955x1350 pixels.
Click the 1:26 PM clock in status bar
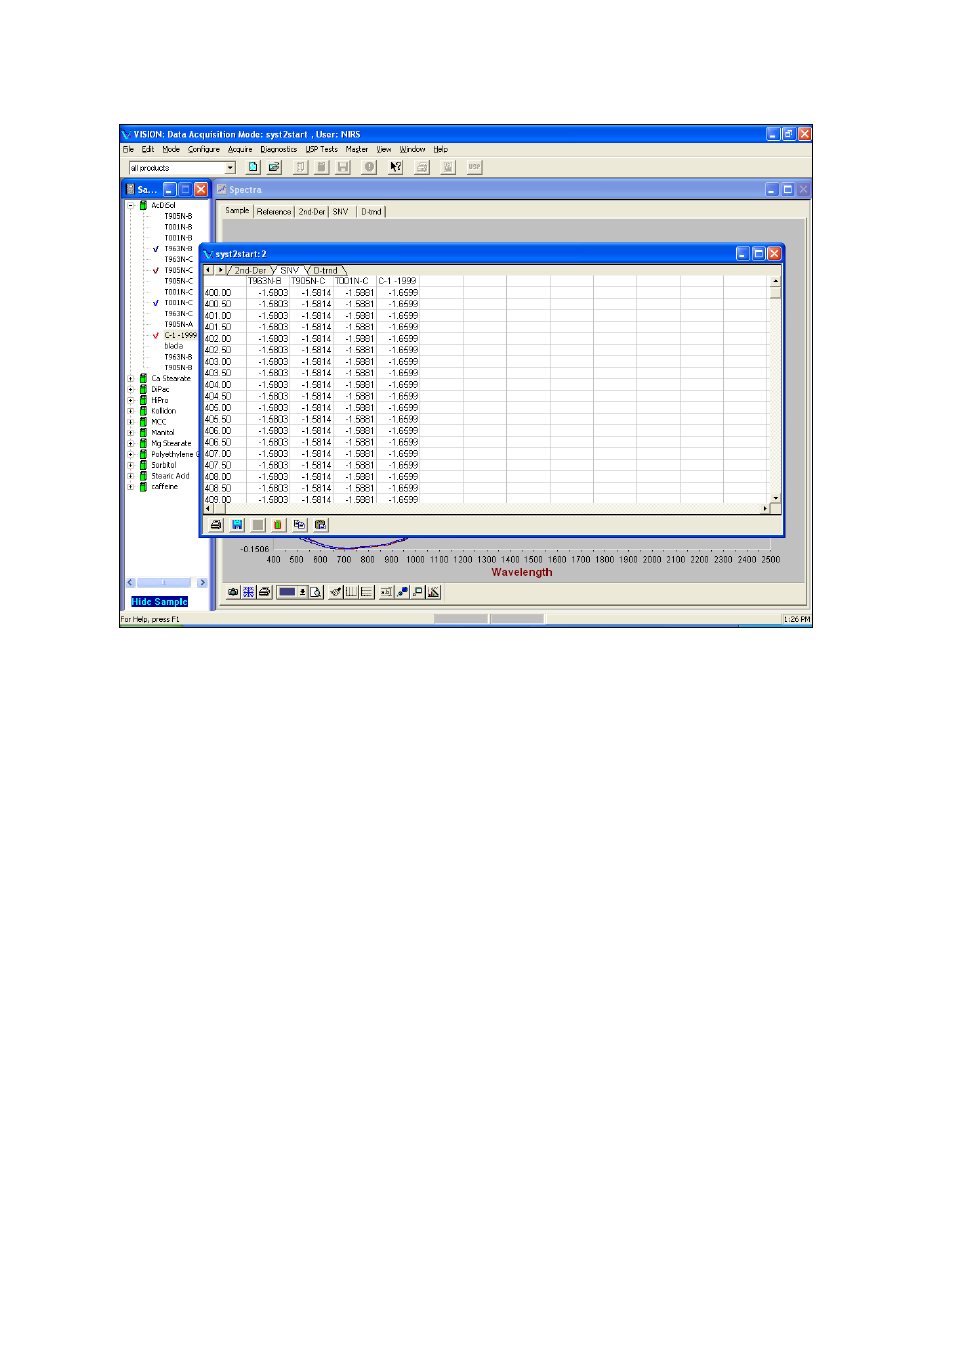coord(797,620)
